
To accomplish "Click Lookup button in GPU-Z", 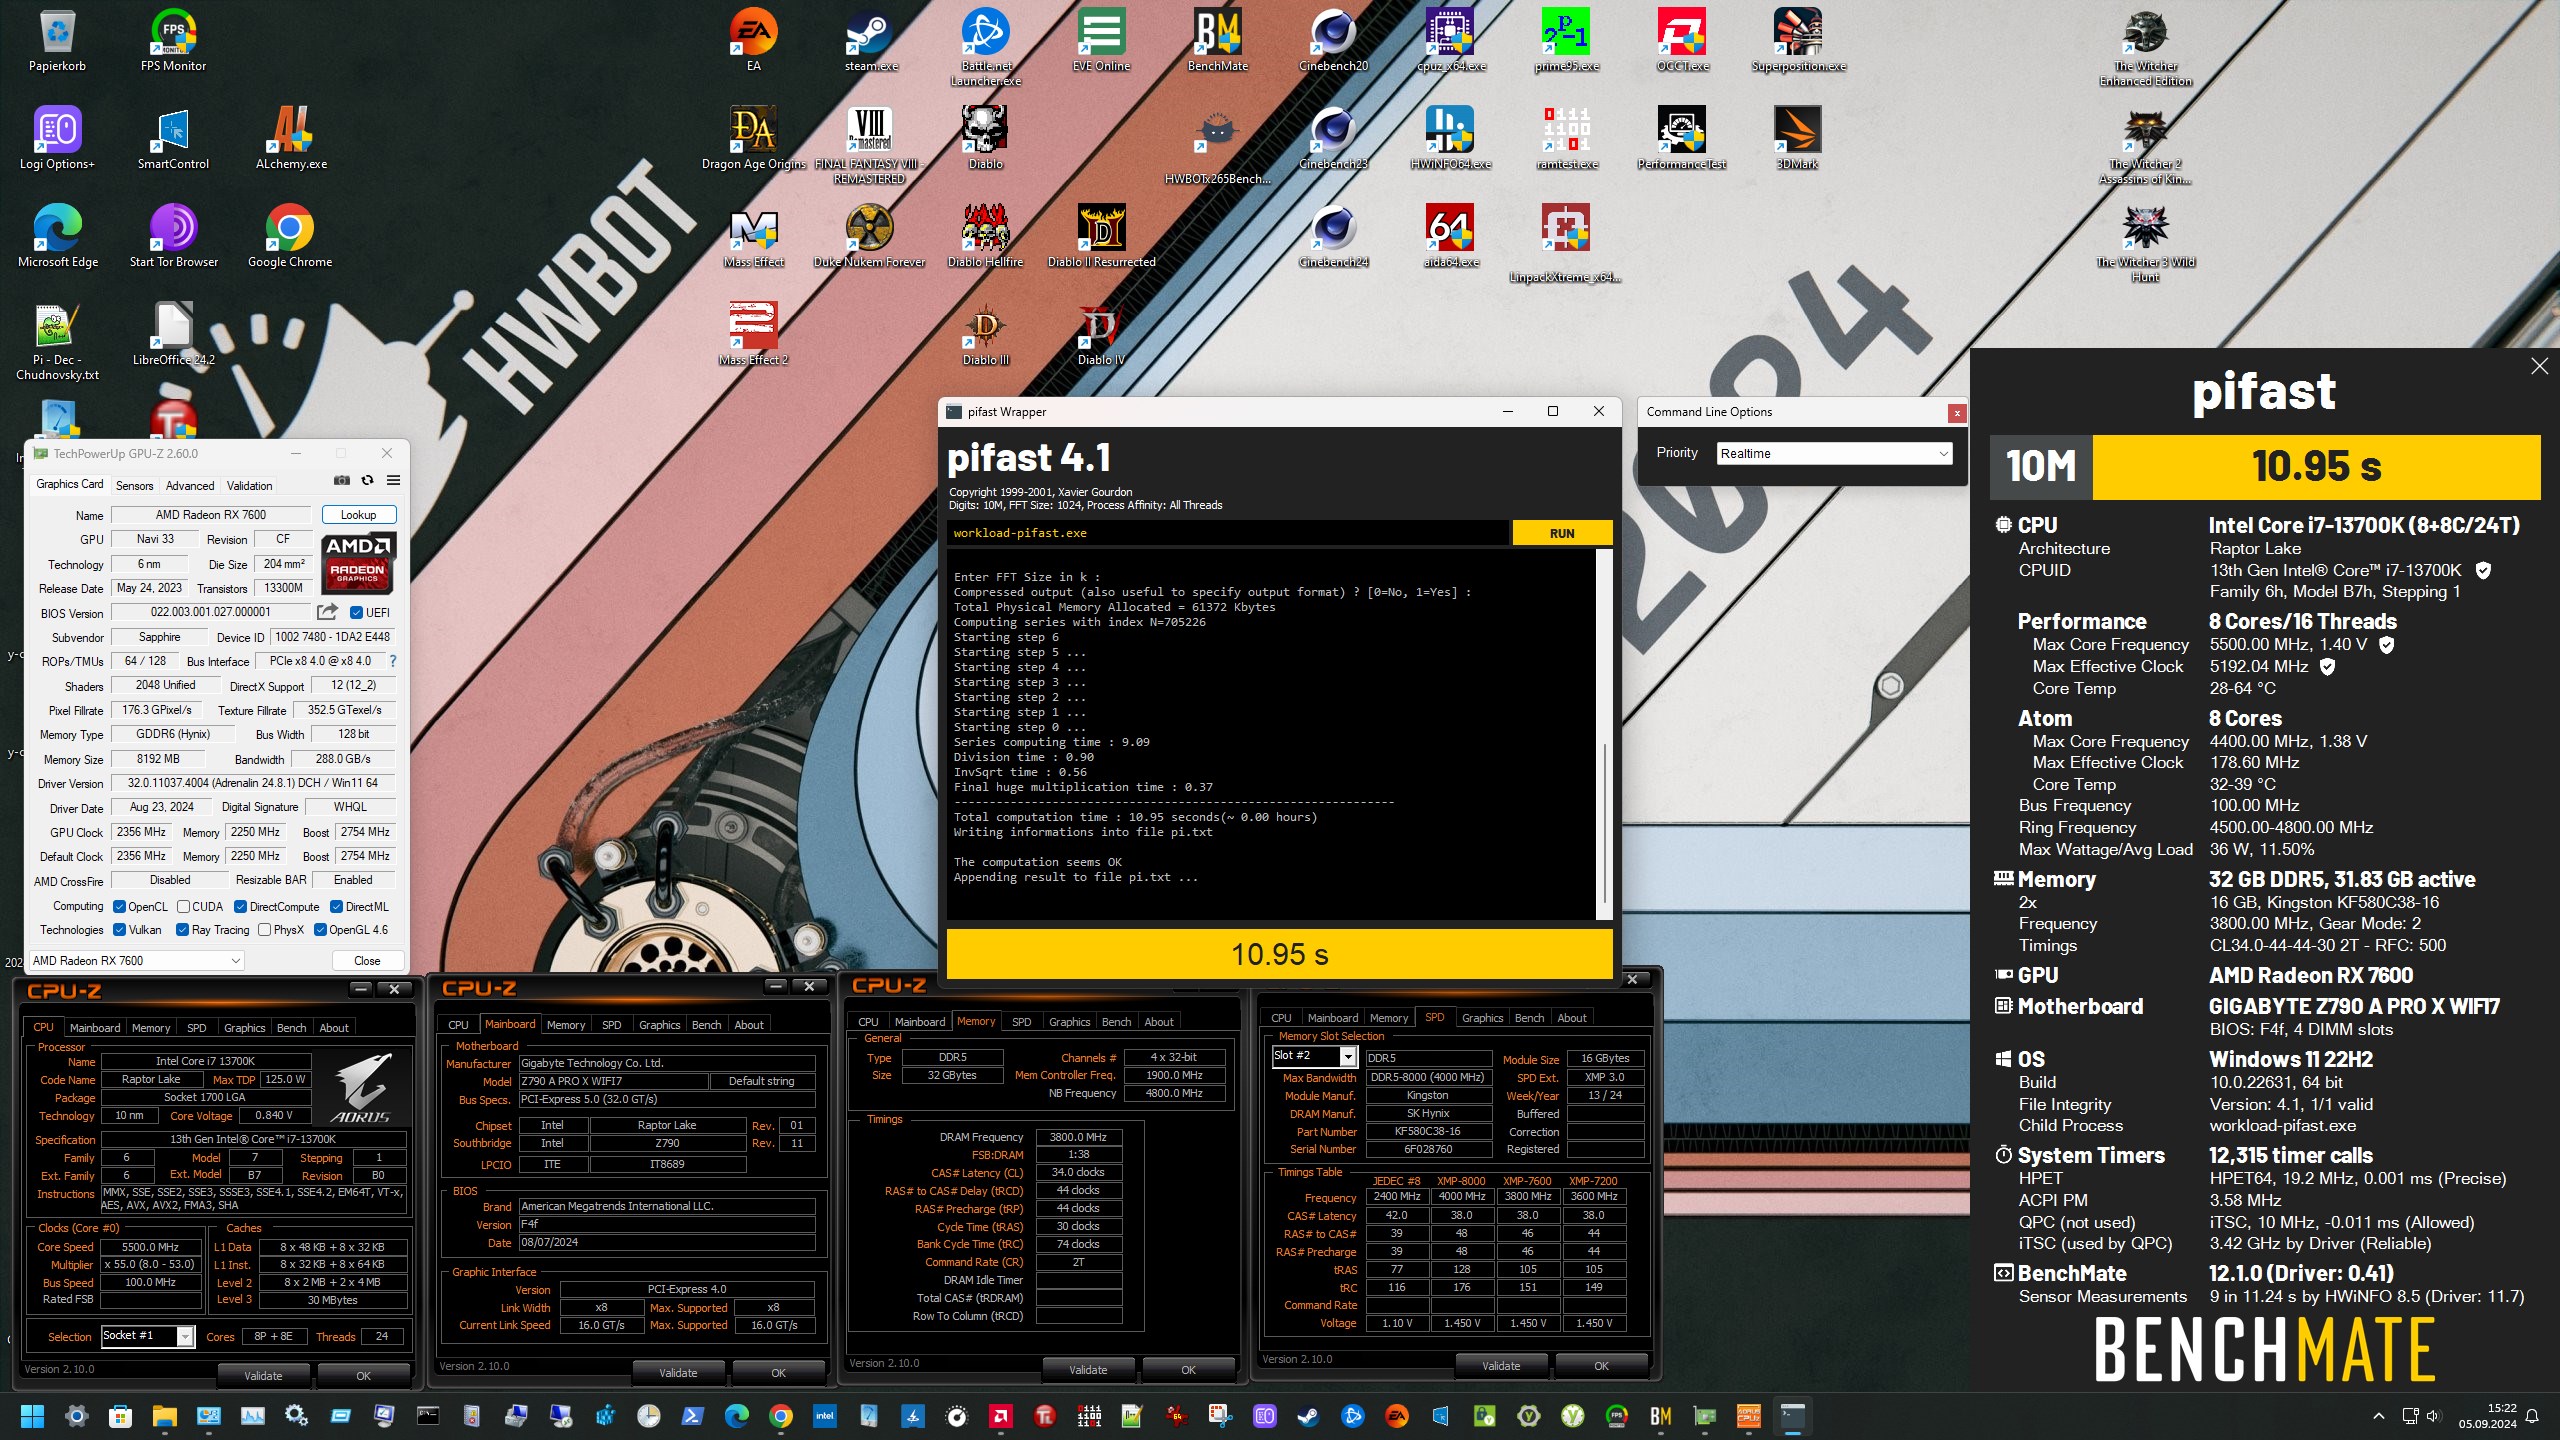I will coord(359,515).
